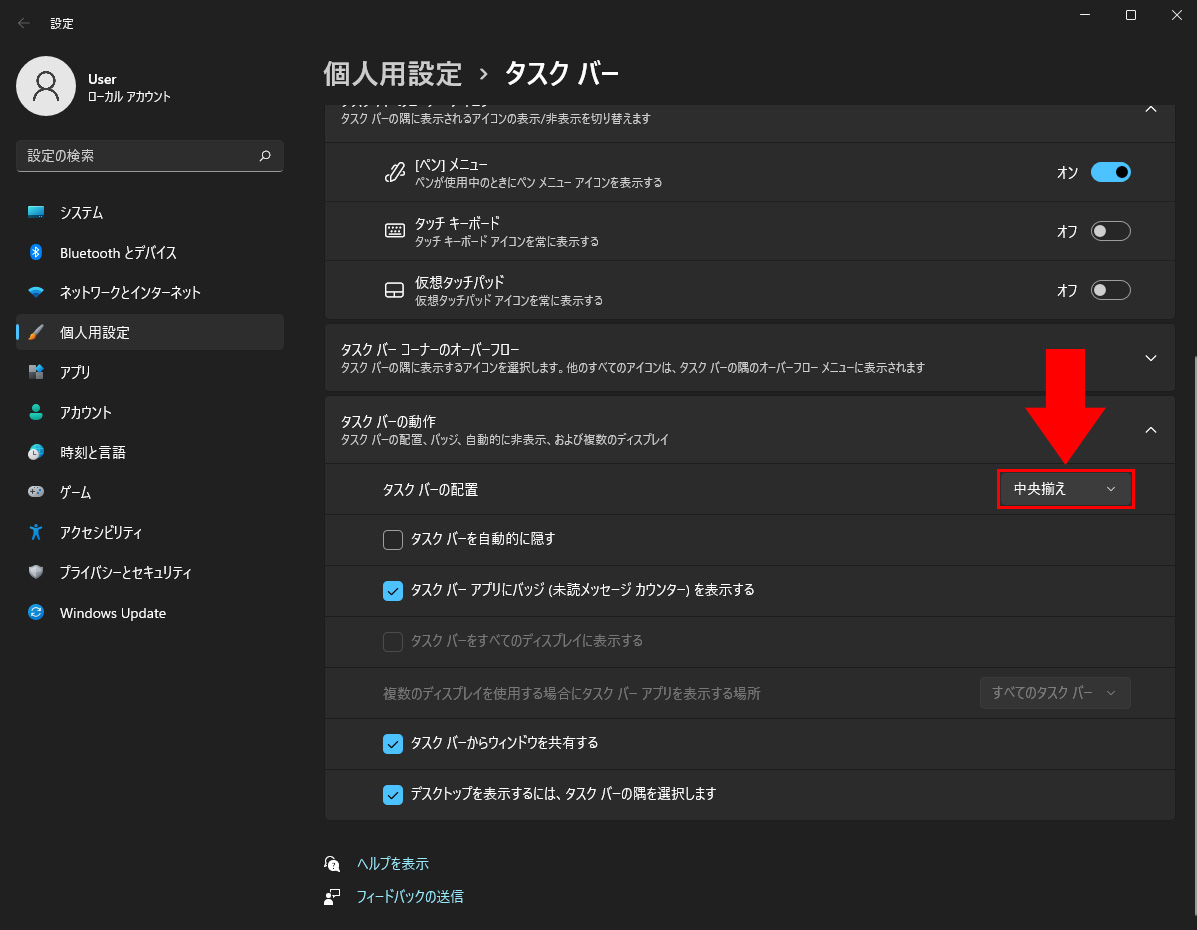Click the virtual touchpad icon
Viewport: 1197px width, 930px height.
(x=395, y=290)
